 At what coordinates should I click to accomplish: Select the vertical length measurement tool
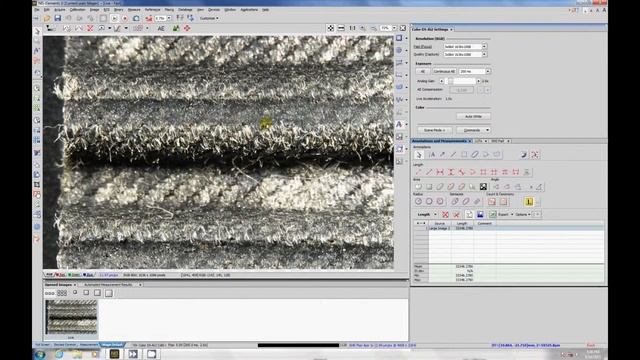coord(451,172)
